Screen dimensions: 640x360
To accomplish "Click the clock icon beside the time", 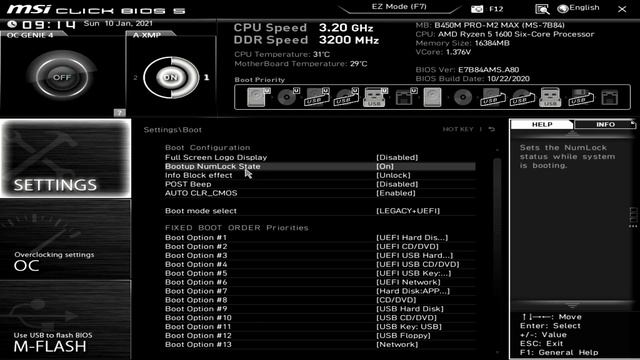I will tap(12, 24).
